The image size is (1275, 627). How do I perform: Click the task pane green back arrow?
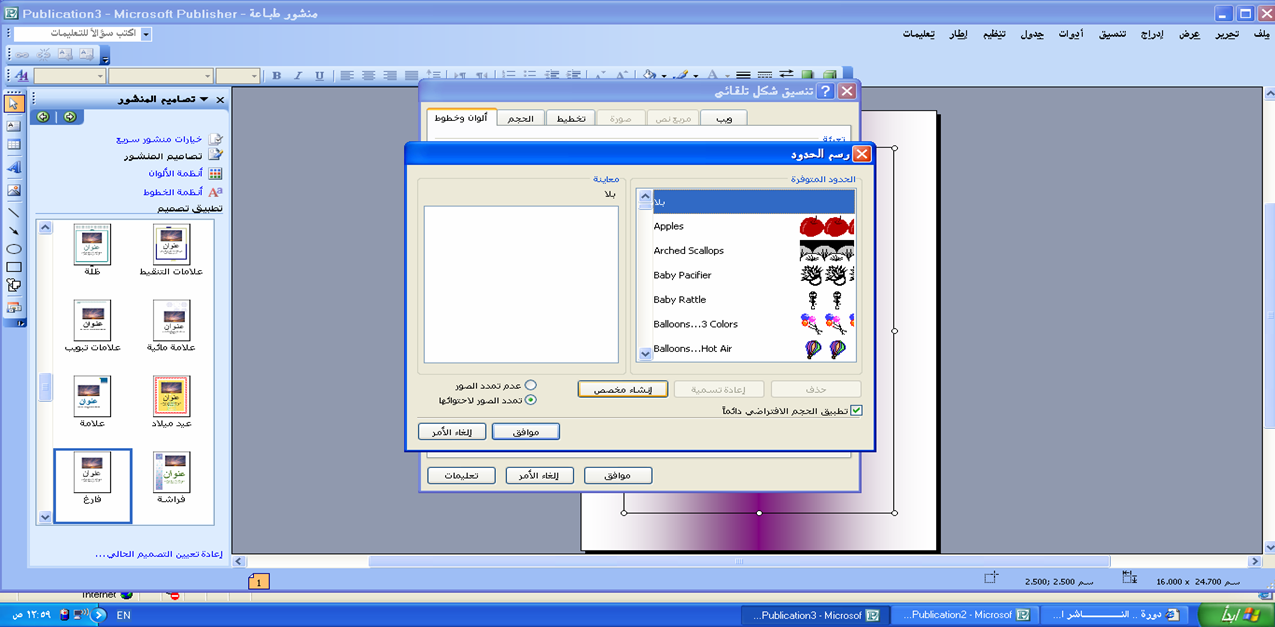pos(69,117)
